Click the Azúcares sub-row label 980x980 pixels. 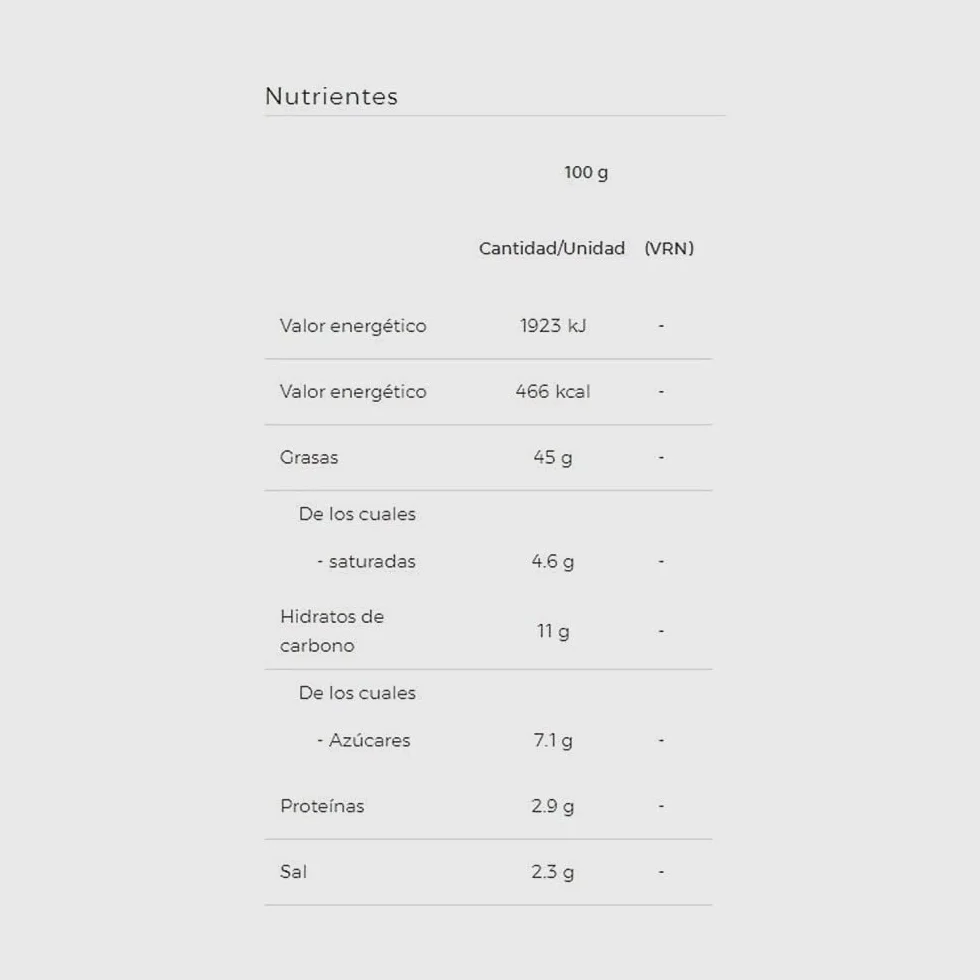click(364, 740)
